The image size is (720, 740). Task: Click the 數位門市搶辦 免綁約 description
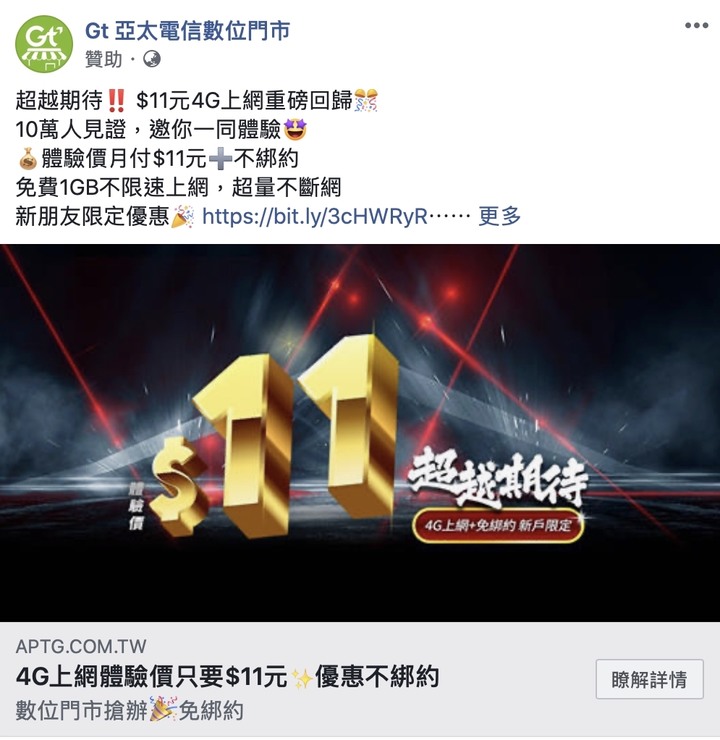pyautogui.click(x=129, y=710)
